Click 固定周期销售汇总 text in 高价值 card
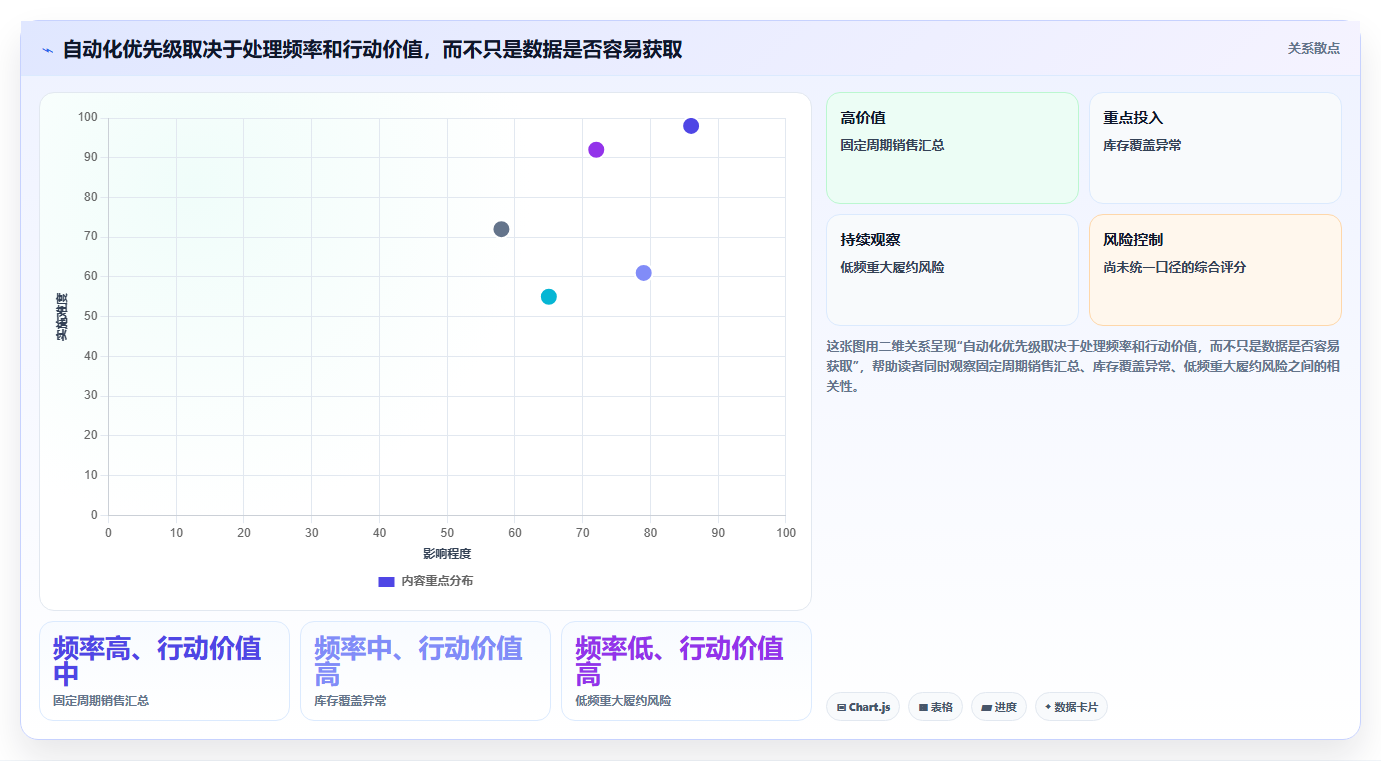 pyautogui.click(x=893, y=145)
